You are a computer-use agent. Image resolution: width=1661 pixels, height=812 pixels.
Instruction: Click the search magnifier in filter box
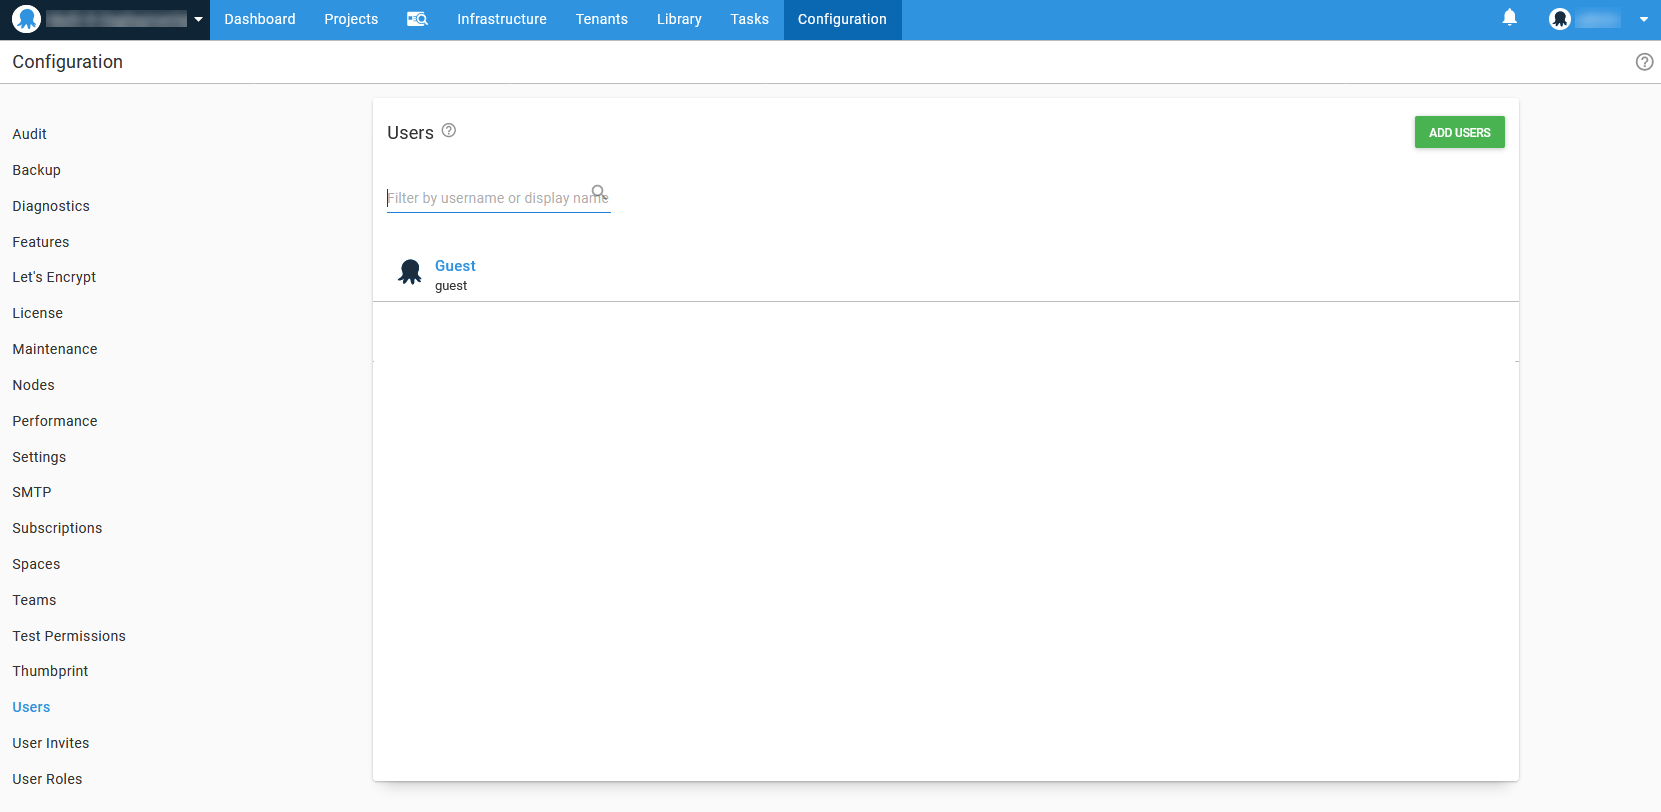click(598, 191)
